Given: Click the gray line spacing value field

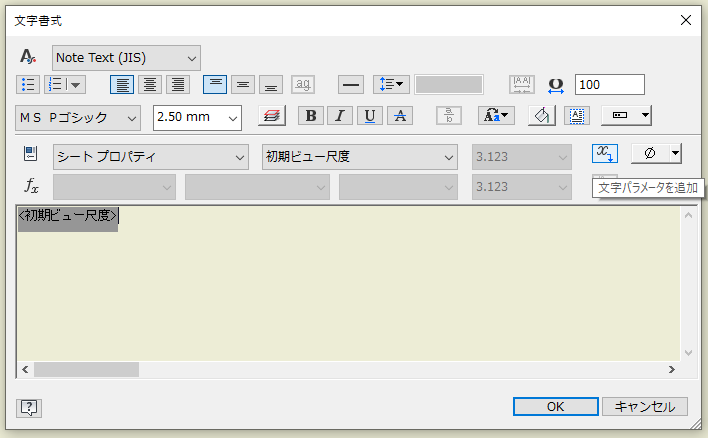Looking at the screenshot, I should click(x=449, y=84).
